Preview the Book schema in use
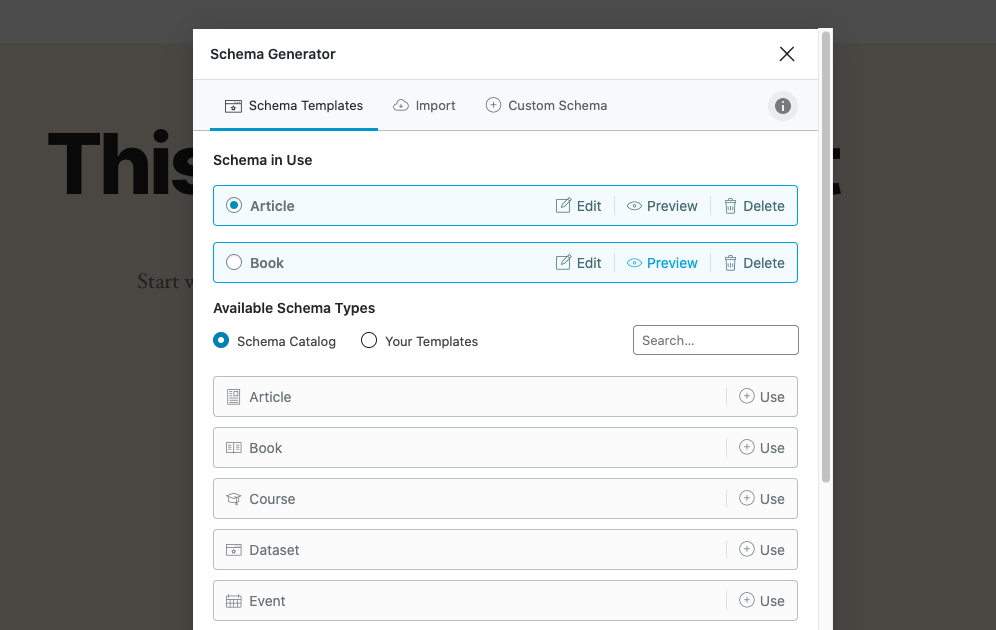This screenshot has height=630, width=996. click(x=662, y=263)
